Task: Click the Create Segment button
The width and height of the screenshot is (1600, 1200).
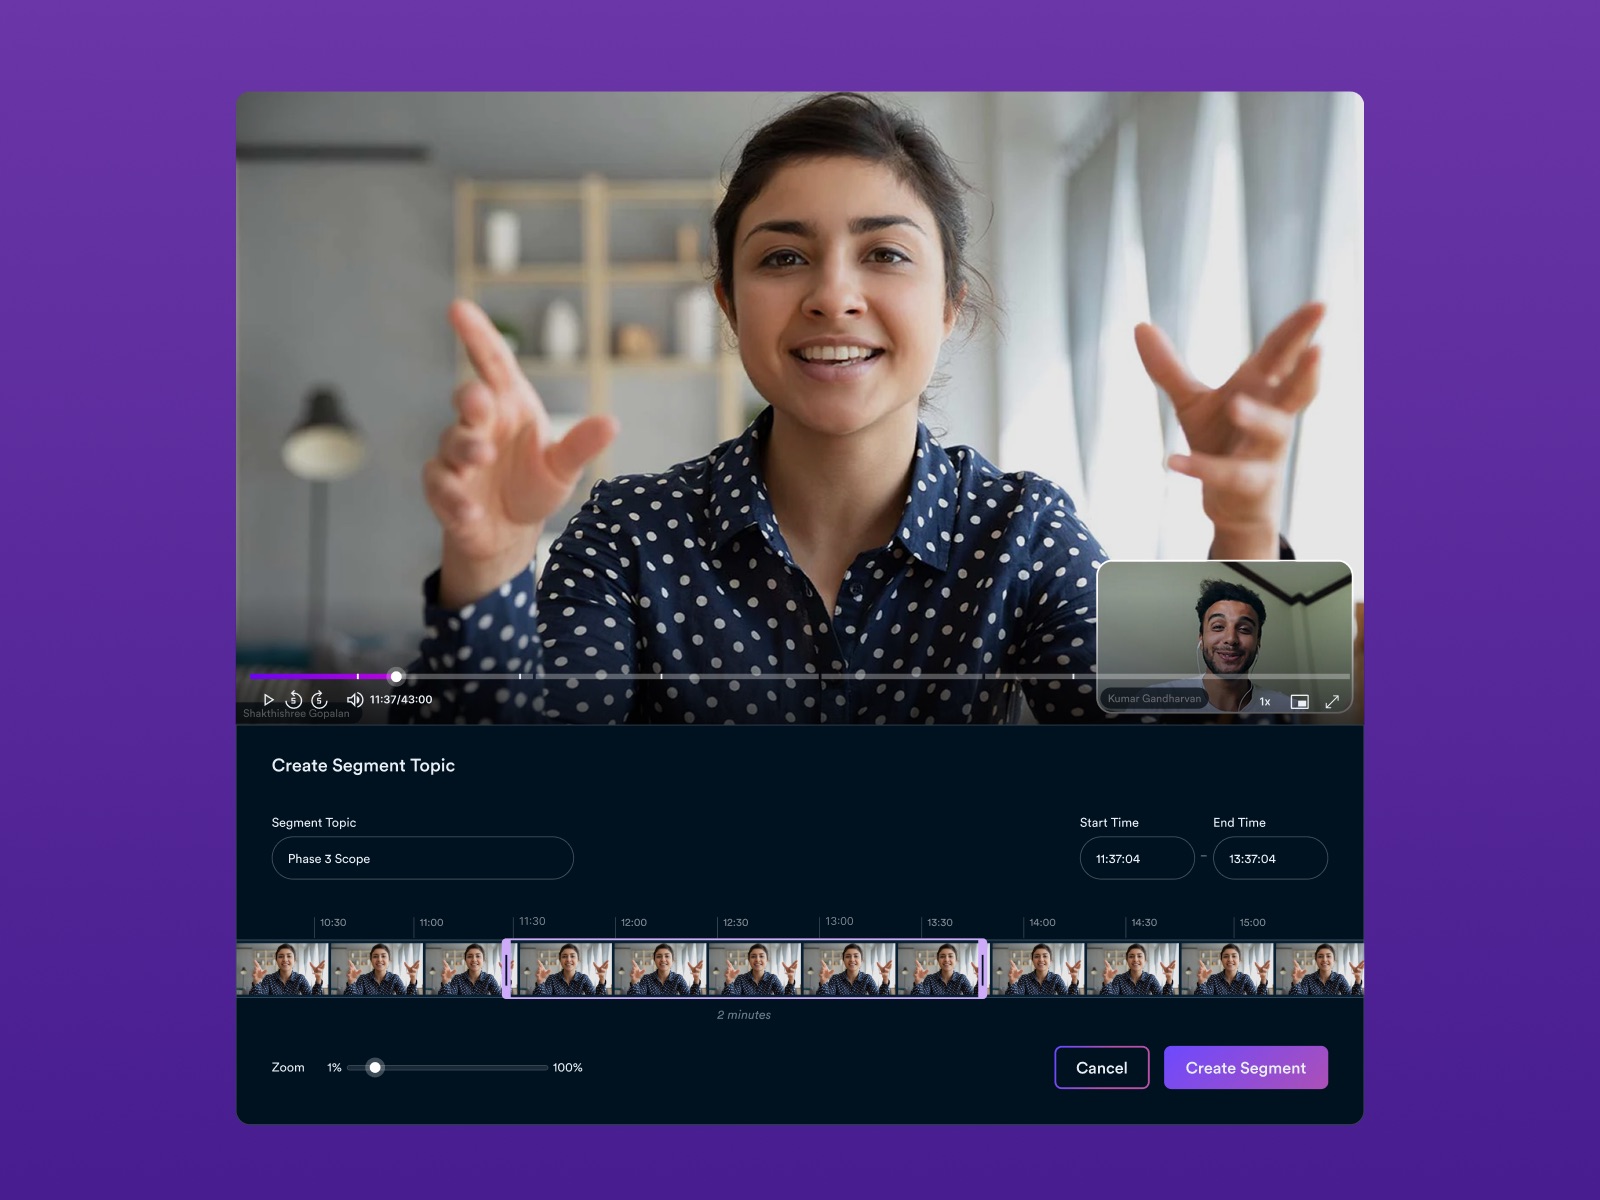Action: [x=1246, y=1068]
